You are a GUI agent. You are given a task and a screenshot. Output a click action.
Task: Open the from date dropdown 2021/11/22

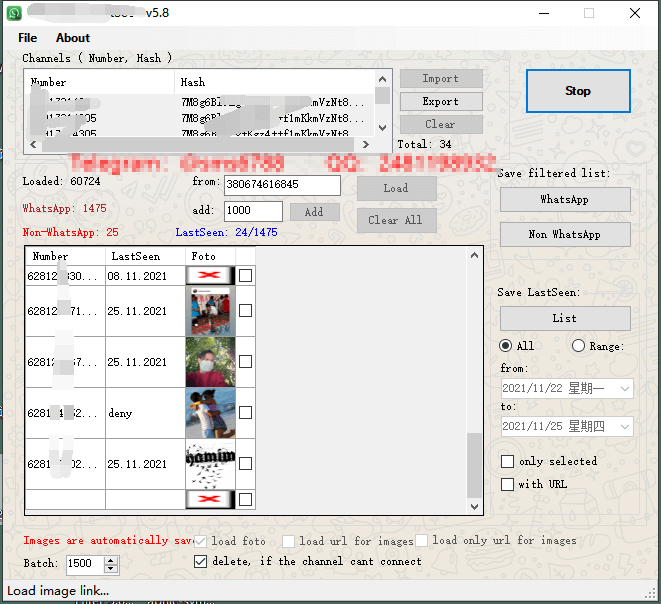point(625,389)
